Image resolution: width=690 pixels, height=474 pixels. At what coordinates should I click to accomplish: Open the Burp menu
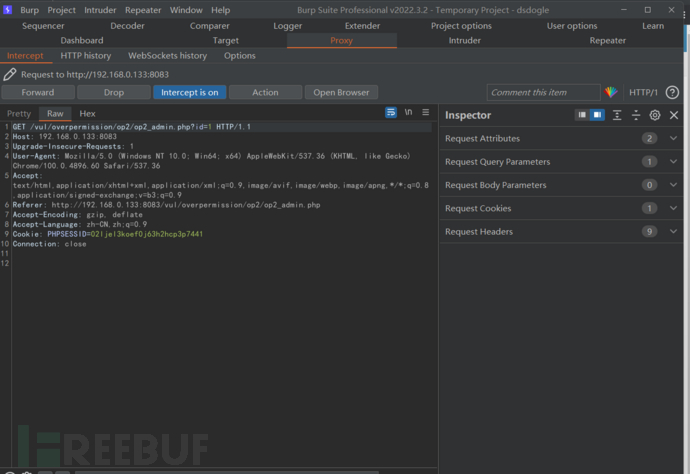pyautogui.click(x=29, y=10)
